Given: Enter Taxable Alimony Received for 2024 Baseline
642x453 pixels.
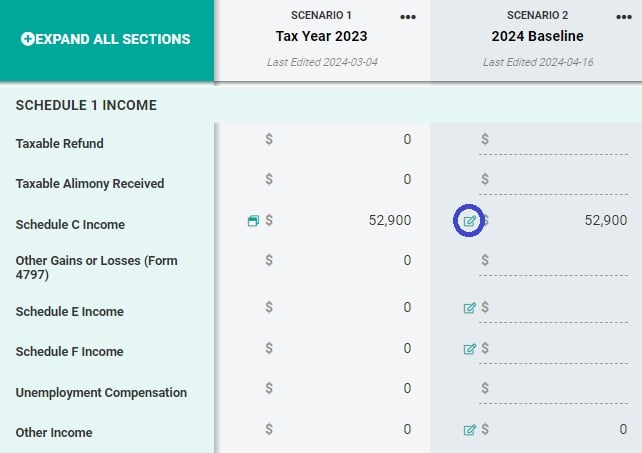Looking at the screenshot, I should (558, 180).
